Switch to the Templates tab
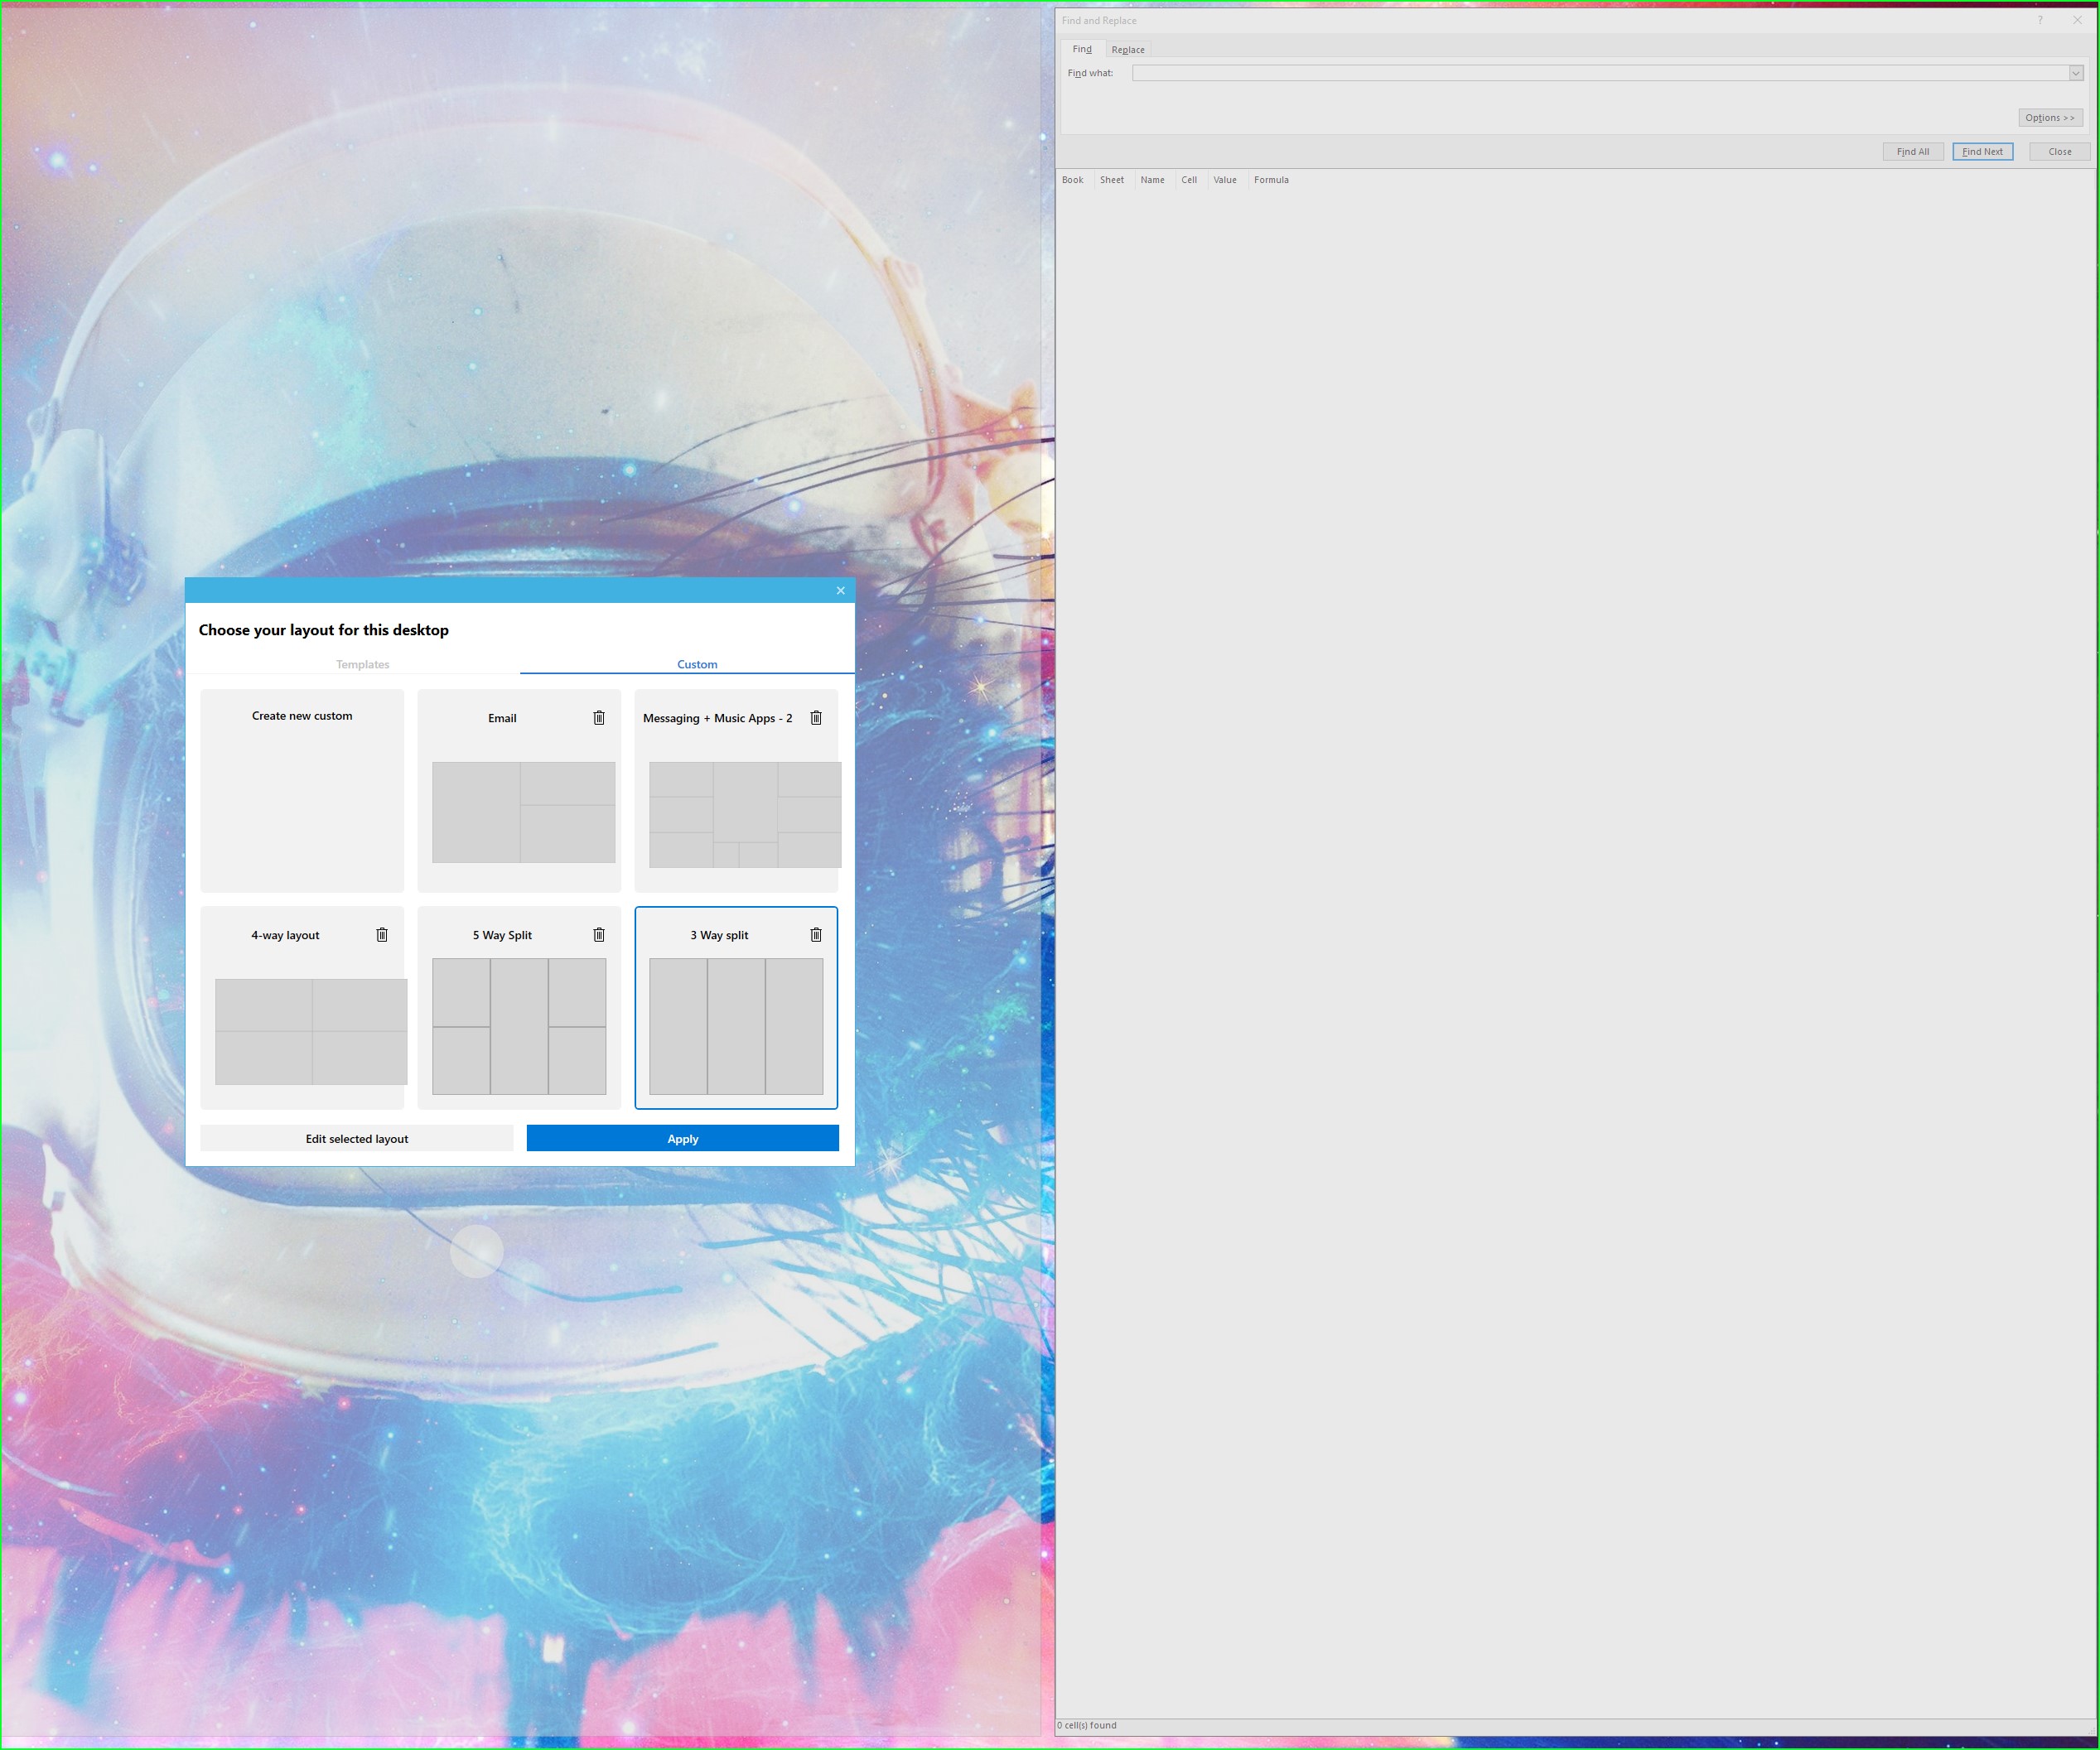2100x1750 pixels. 362,664
